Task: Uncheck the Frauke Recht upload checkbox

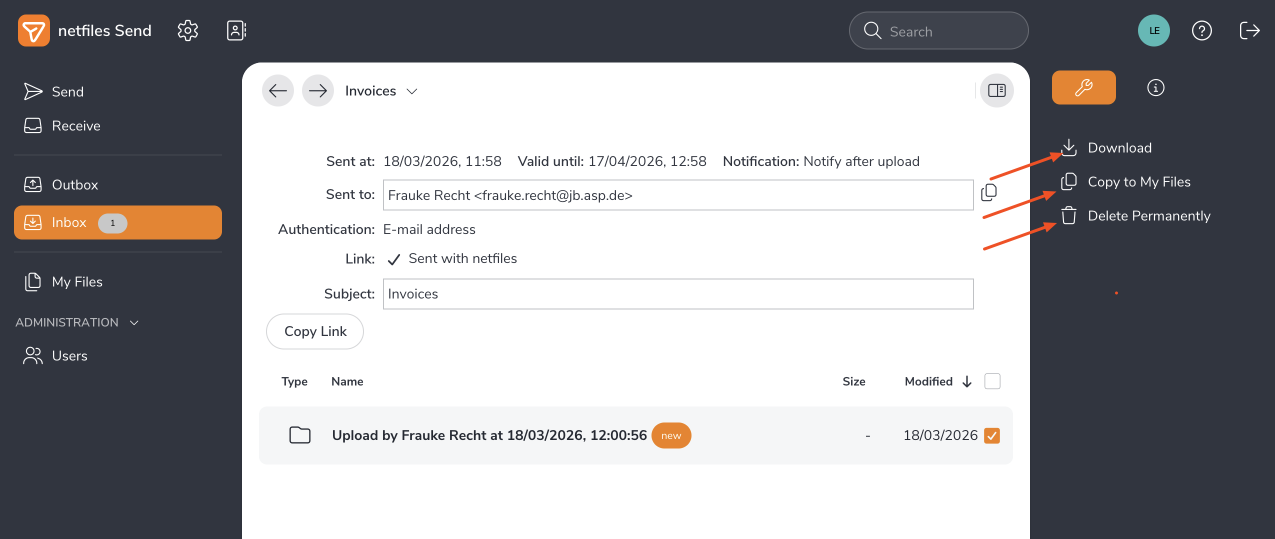Action: click(992, 435)
